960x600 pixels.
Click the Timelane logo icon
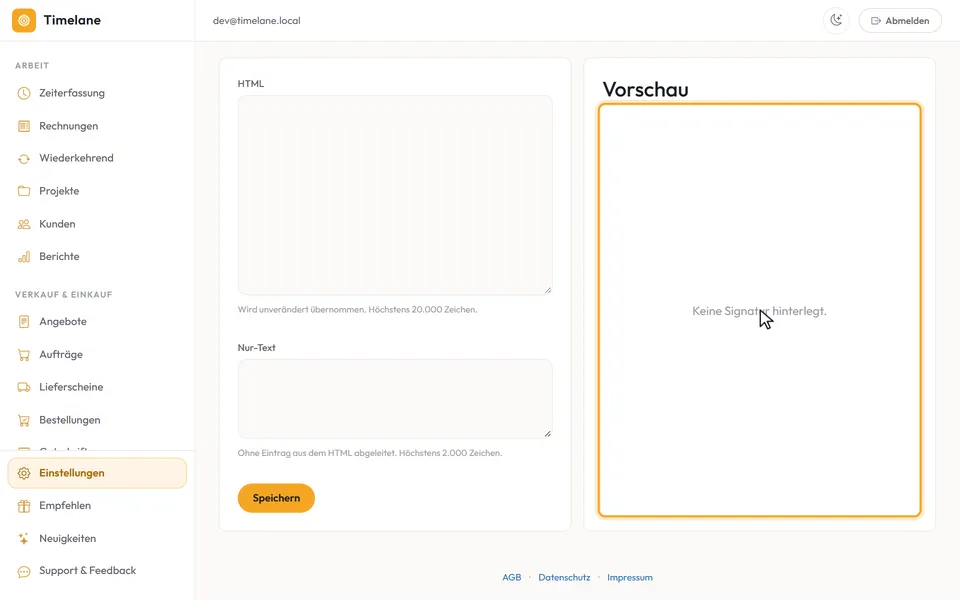24,20
